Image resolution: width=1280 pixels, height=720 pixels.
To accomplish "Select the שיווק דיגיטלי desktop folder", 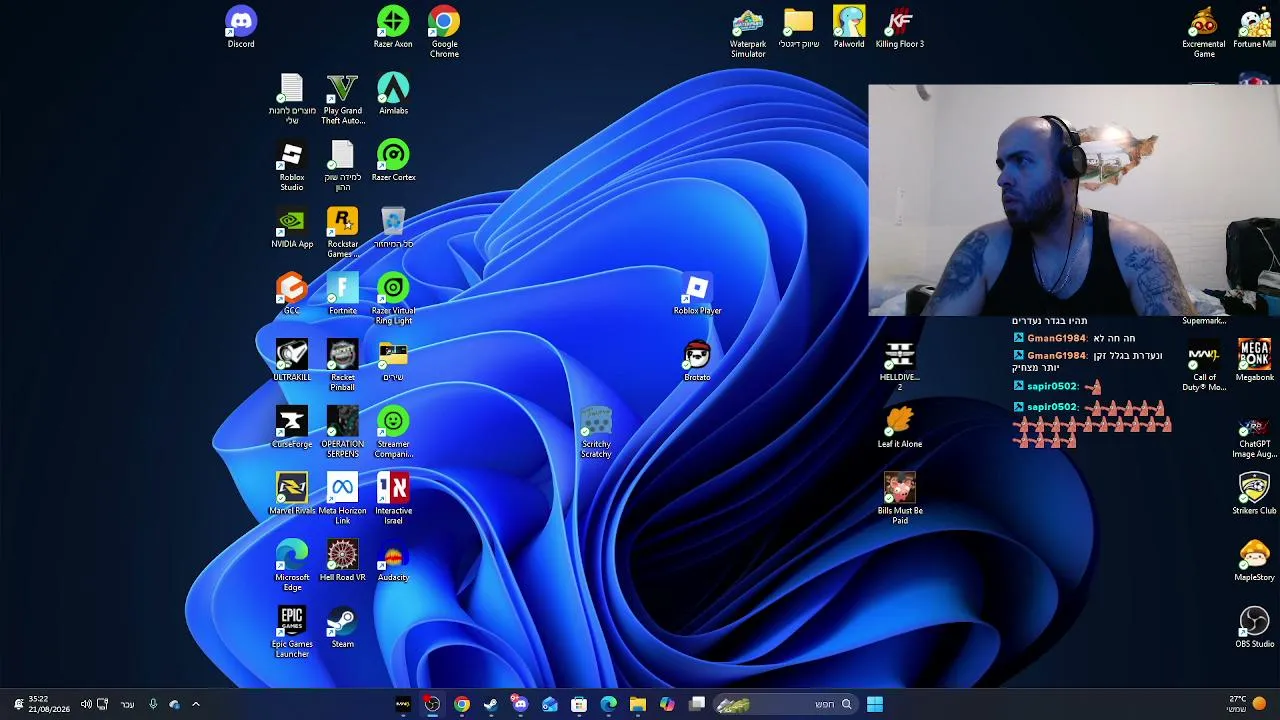I will (799, 28).
